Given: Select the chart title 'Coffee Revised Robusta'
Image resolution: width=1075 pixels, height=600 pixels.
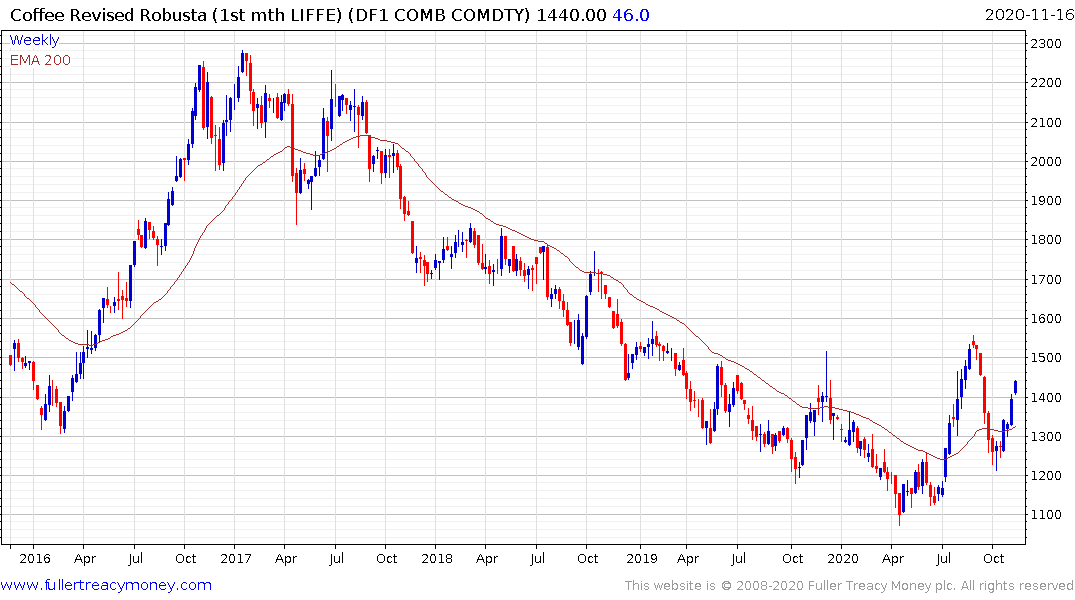Looking at the screenshot, I should (x=108, y=15).
